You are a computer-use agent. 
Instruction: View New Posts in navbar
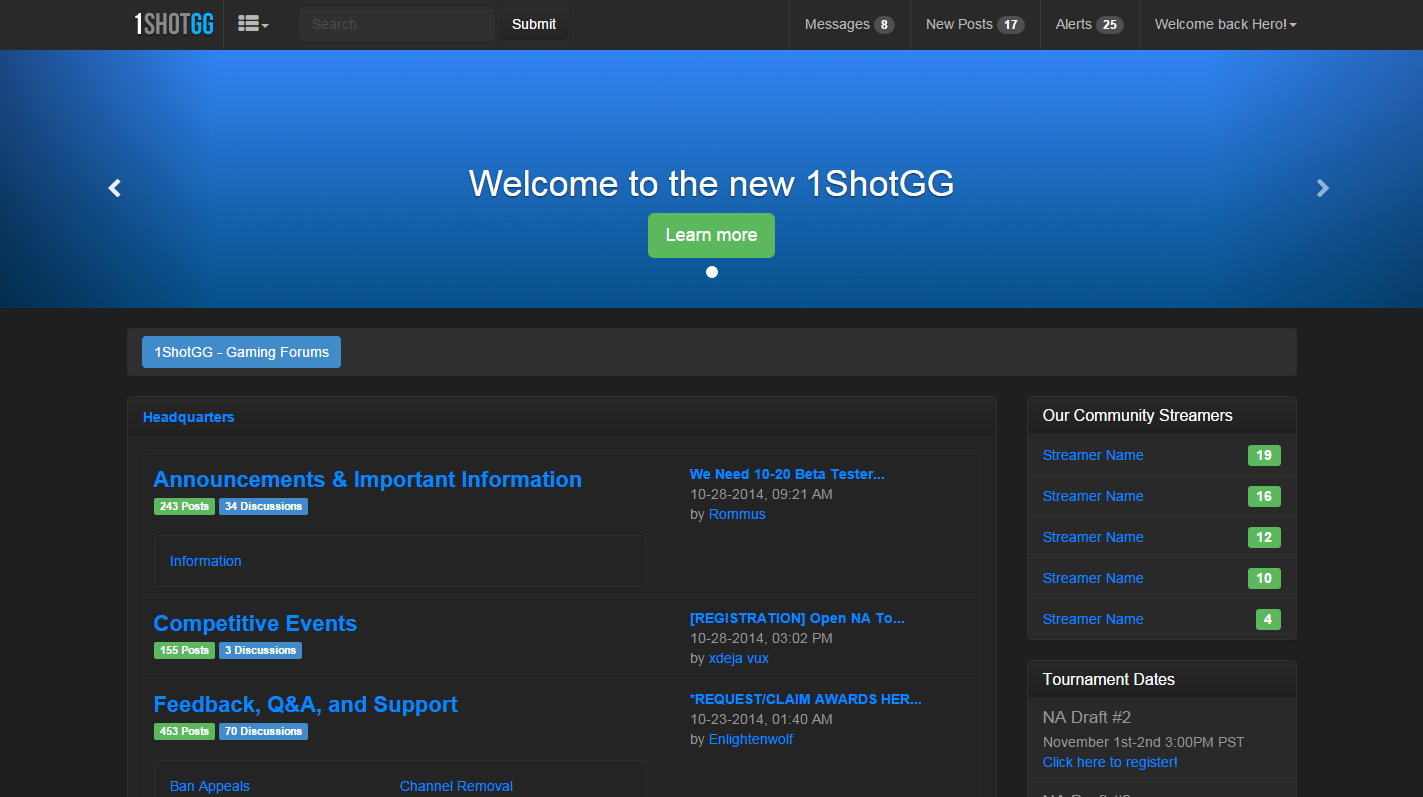click(x=975, y=24)
